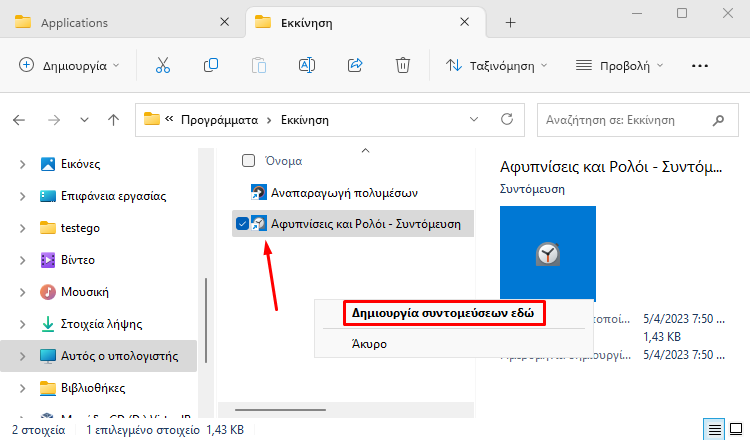Open the three-dots more options menu
Image resolution: width=750 pixels, height=440 pixels.
pos(700,66)
